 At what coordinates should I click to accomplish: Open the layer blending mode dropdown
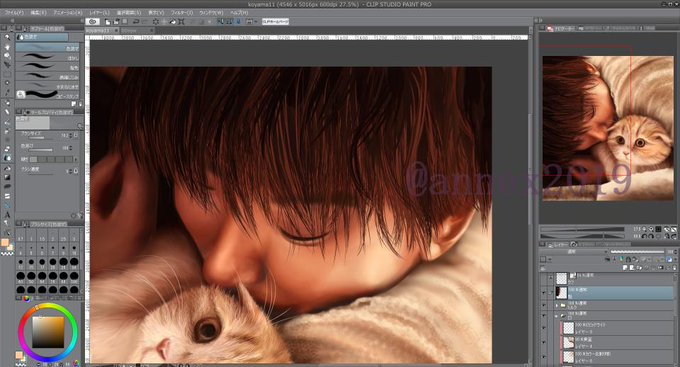(x=573, y=252)
